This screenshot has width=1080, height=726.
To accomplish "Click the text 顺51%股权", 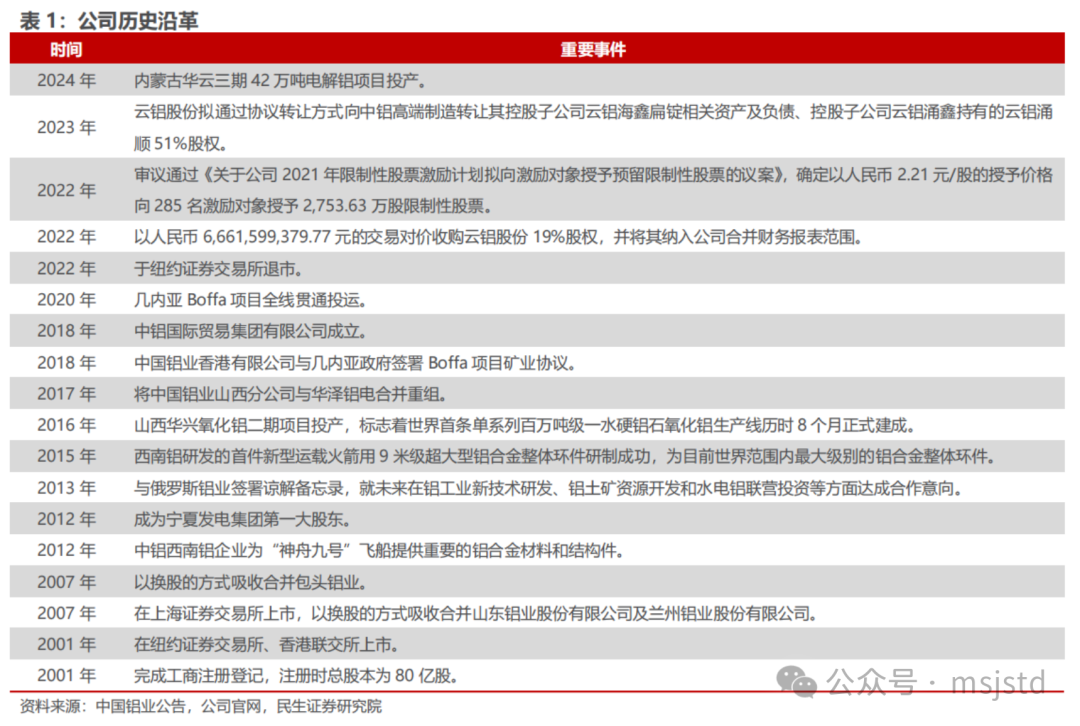I will point(180,143).
